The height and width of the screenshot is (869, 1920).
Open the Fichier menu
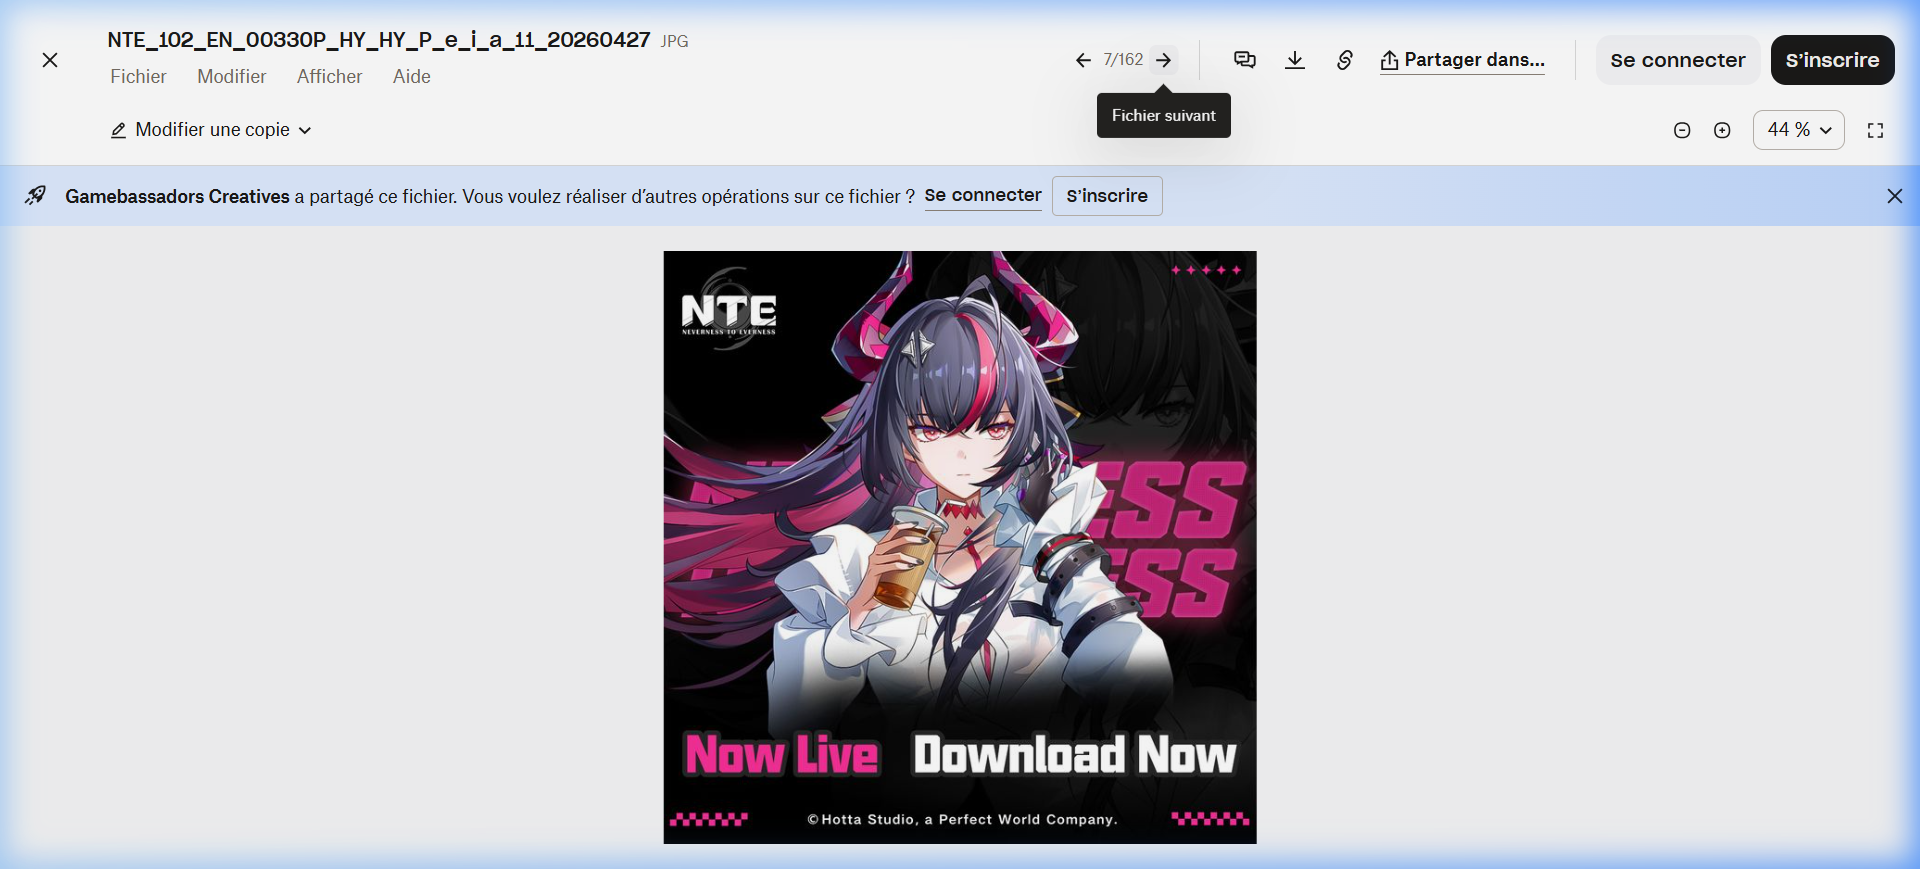coord(138,77)
